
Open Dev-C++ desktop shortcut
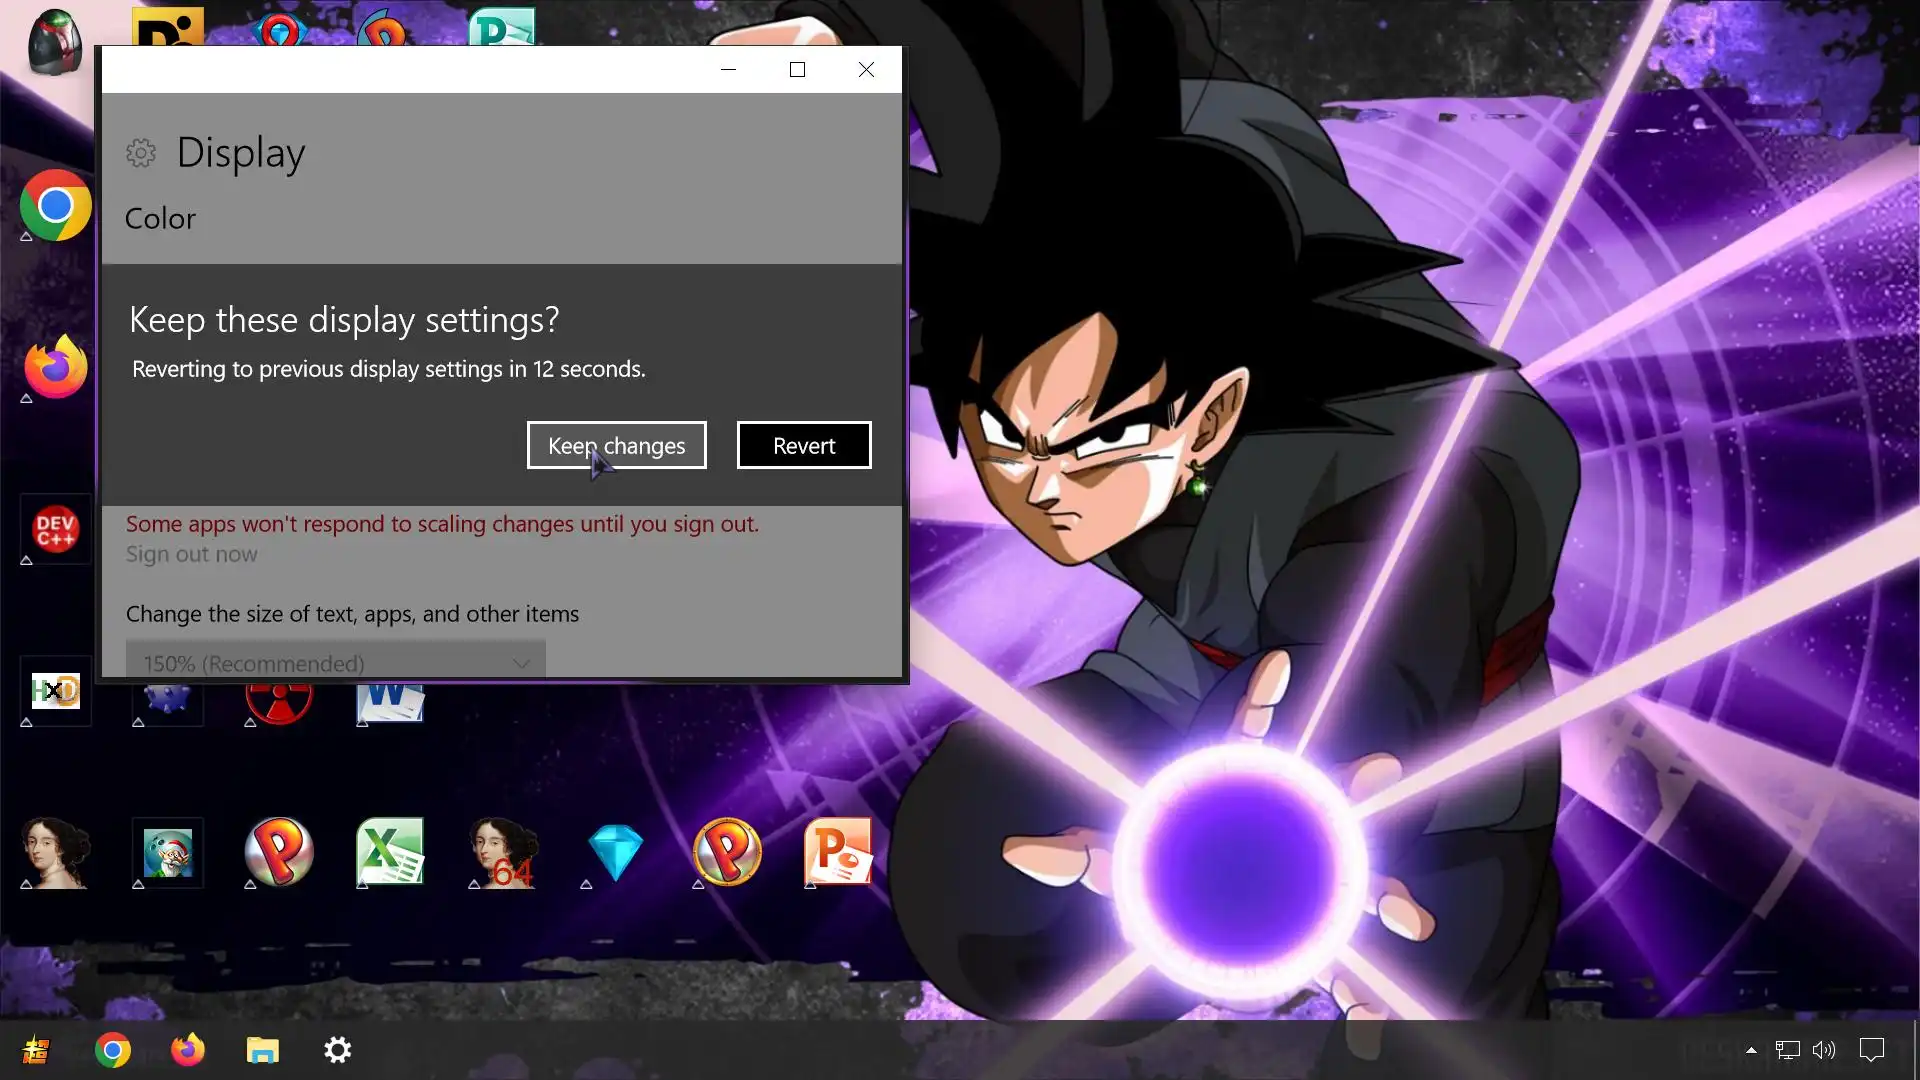(x=55, y=529)
